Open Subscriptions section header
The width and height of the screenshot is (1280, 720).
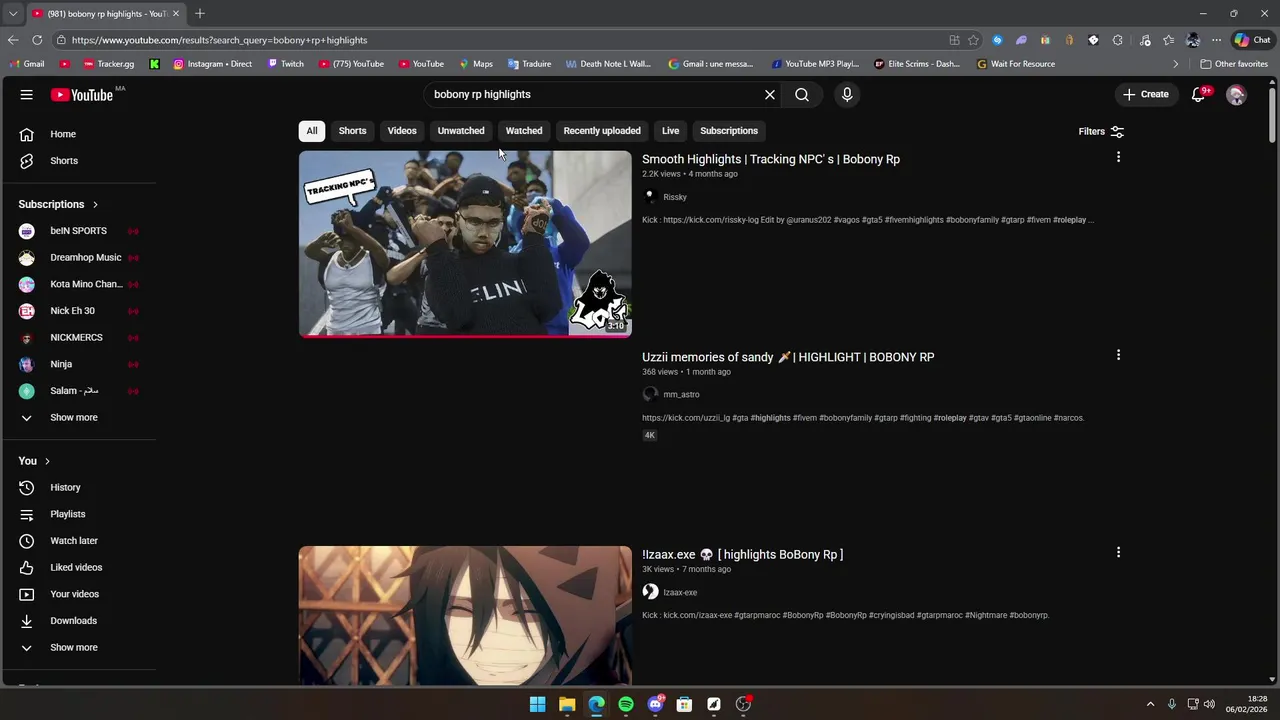click(x=58, y=204)
